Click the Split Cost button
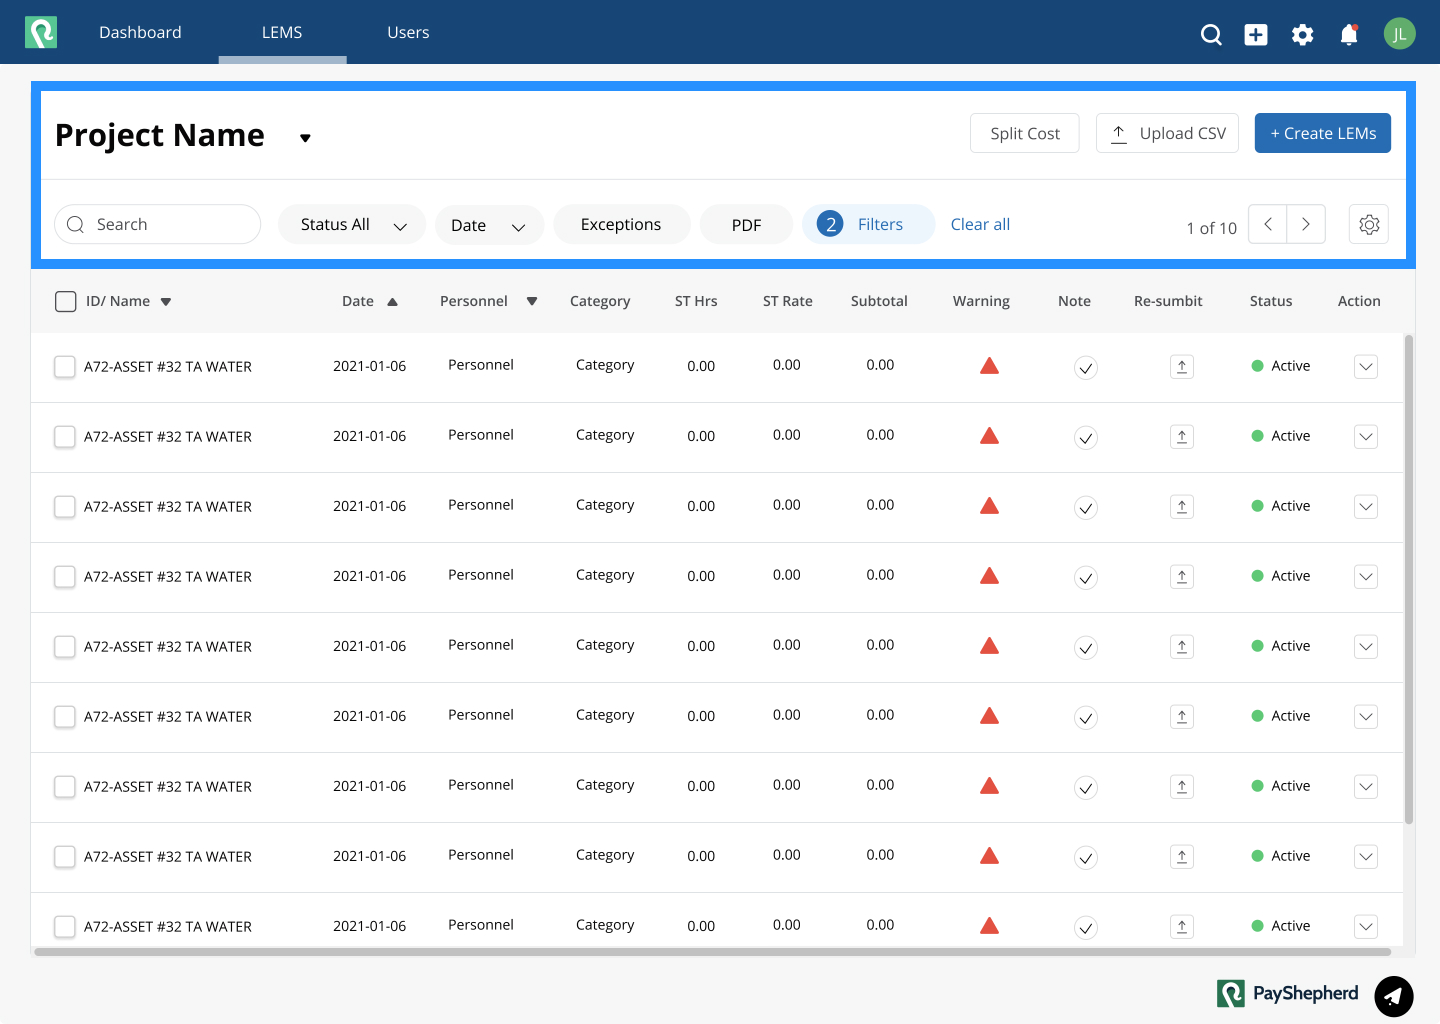Viewport: 1440px width, 1024px height. coord(1025,133)
